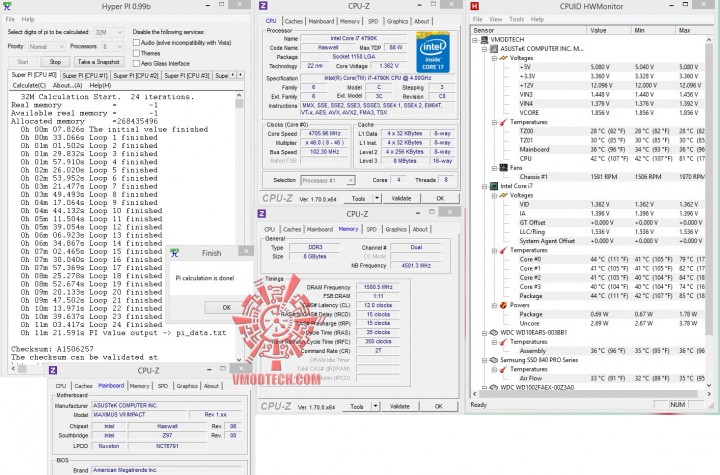Switch to Super PI [CPU #1] tab
720x475 pixels.
coord(84,75)
